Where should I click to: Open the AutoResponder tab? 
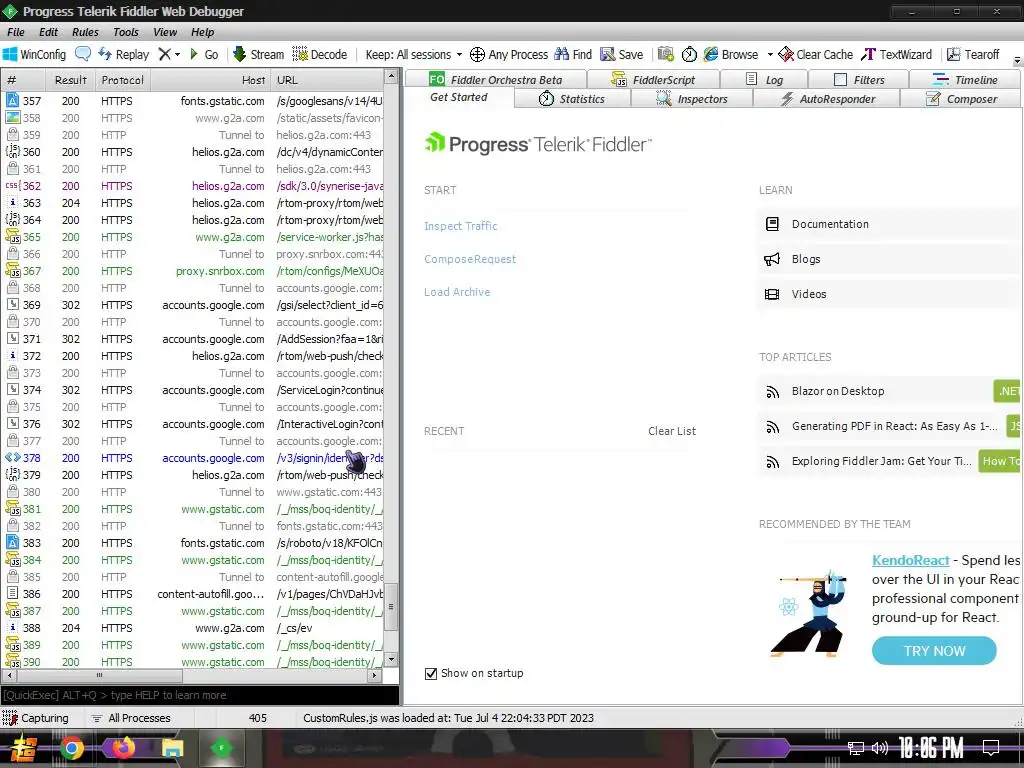click(826, 99)
